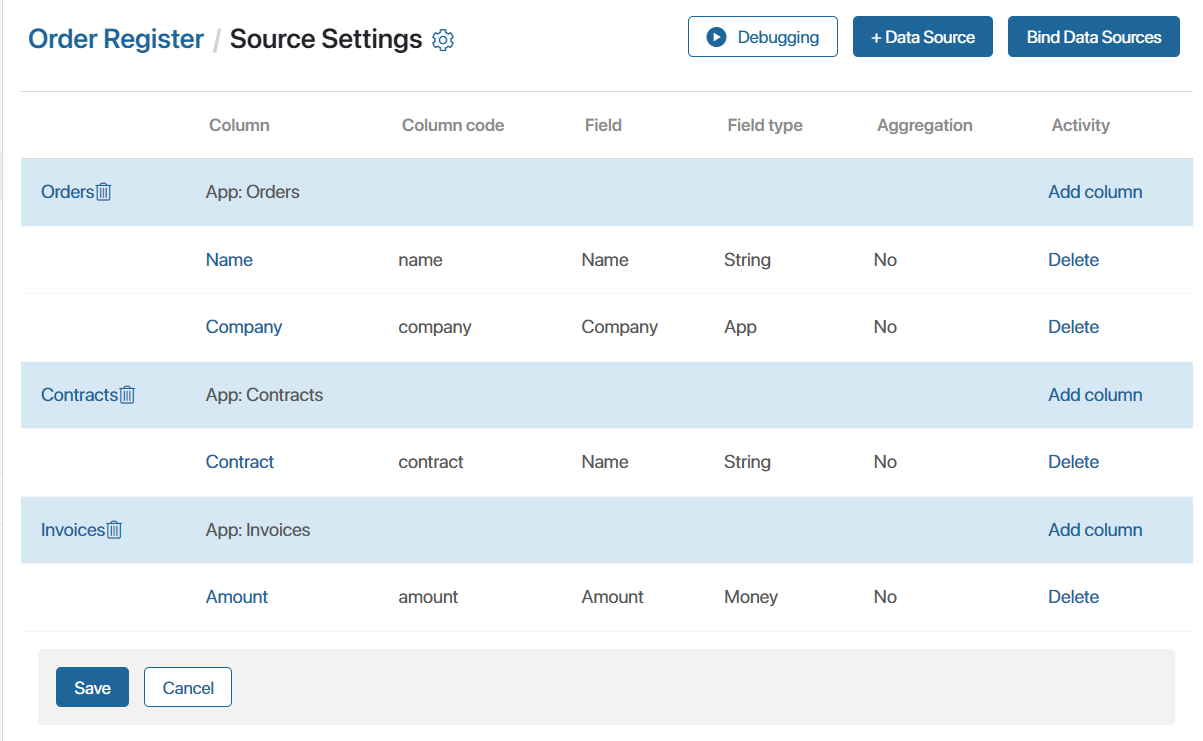
Task: Click aggregation 'No' in Amount row
Action: [885, 597]
